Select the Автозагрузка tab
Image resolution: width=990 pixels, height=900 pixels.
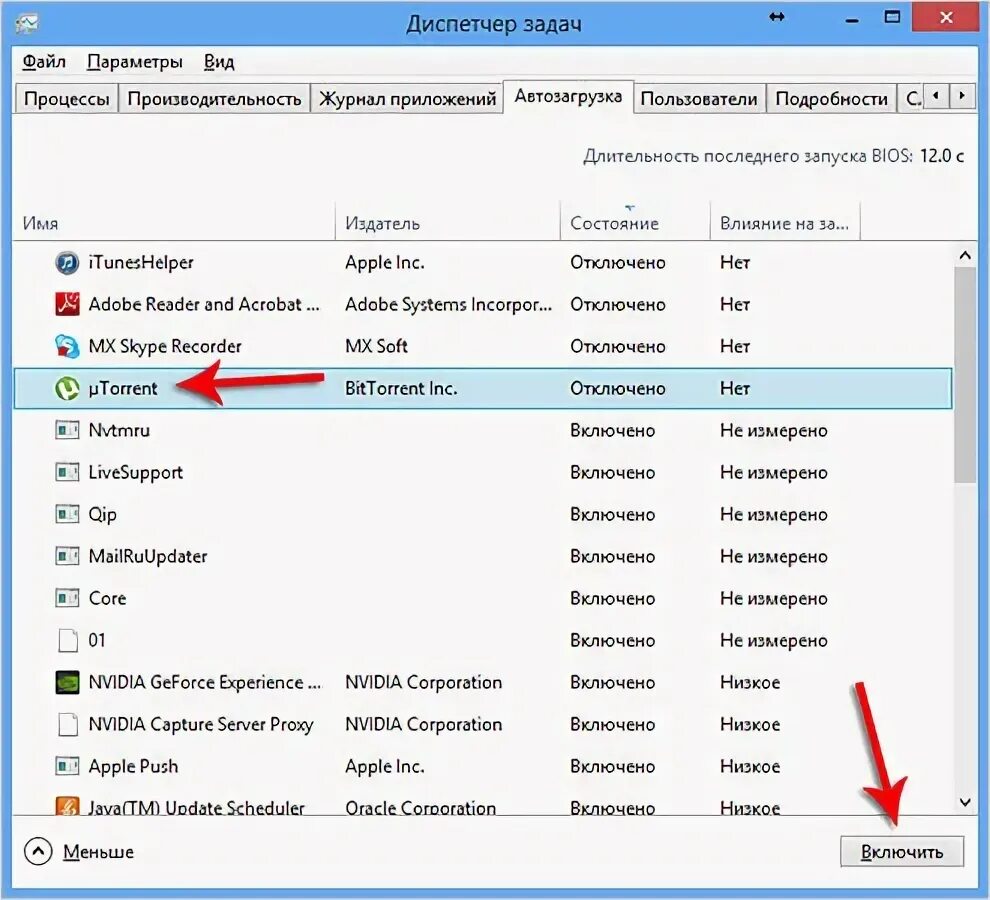pos(568,96)
